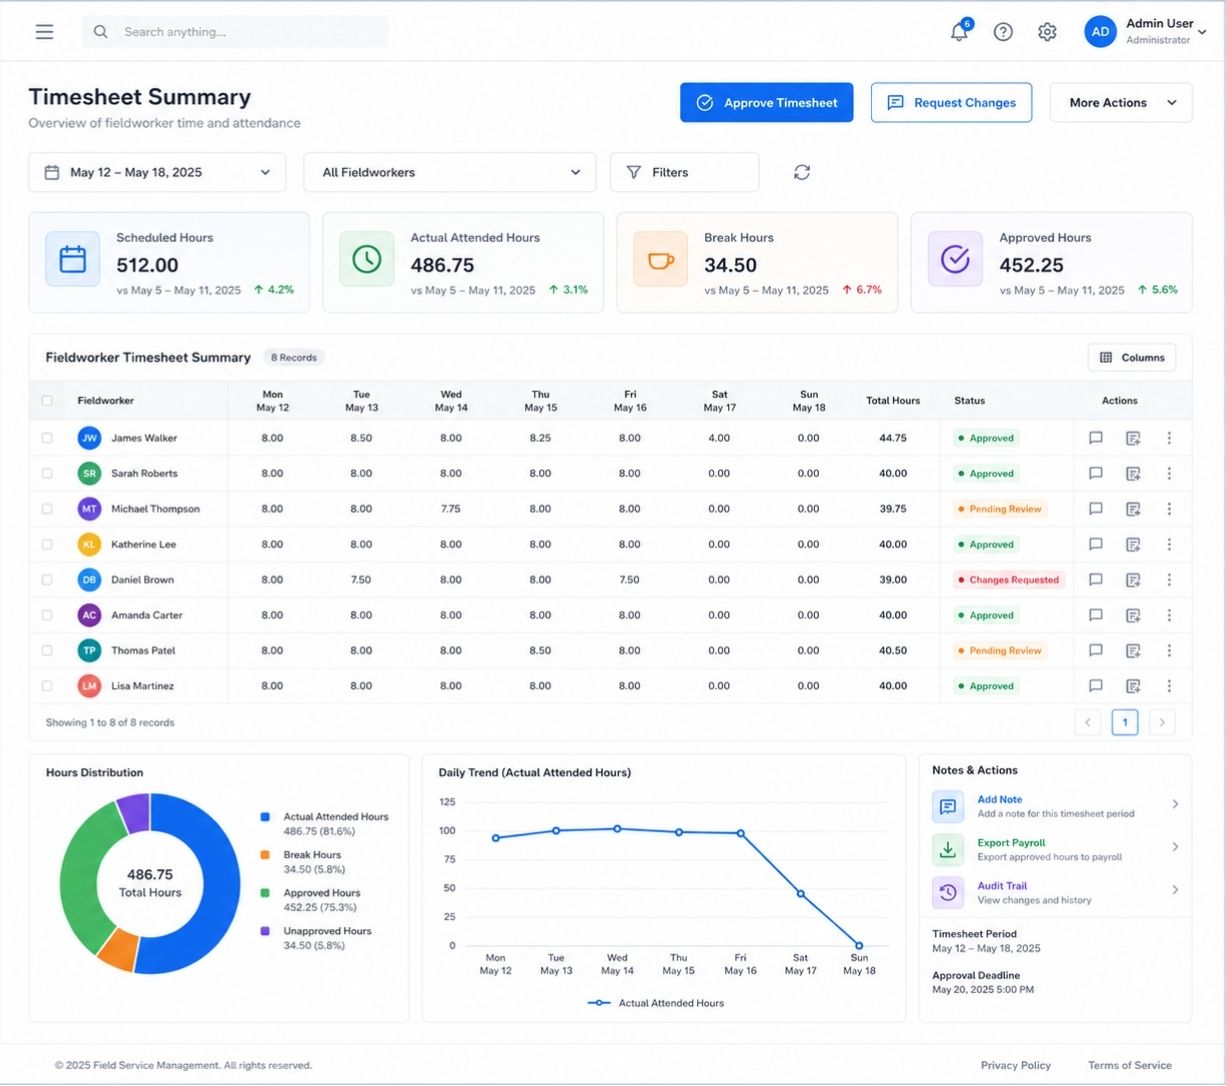
Task: Click the Add Note message icon
Action: (x=948, y=806)
